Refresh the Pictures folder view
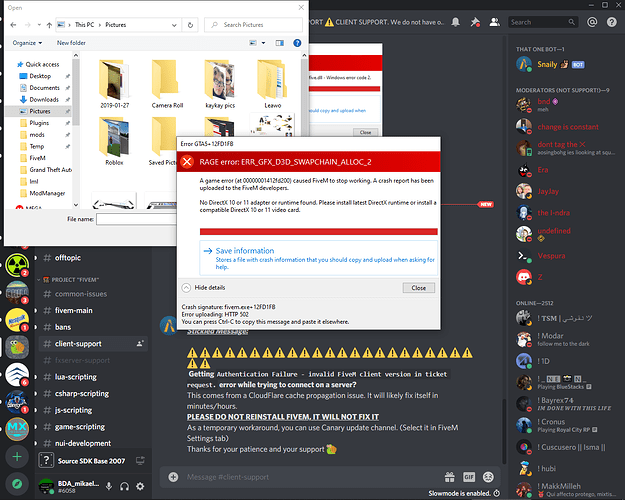This screenshot has width=625, height=500. pos(190,25)
